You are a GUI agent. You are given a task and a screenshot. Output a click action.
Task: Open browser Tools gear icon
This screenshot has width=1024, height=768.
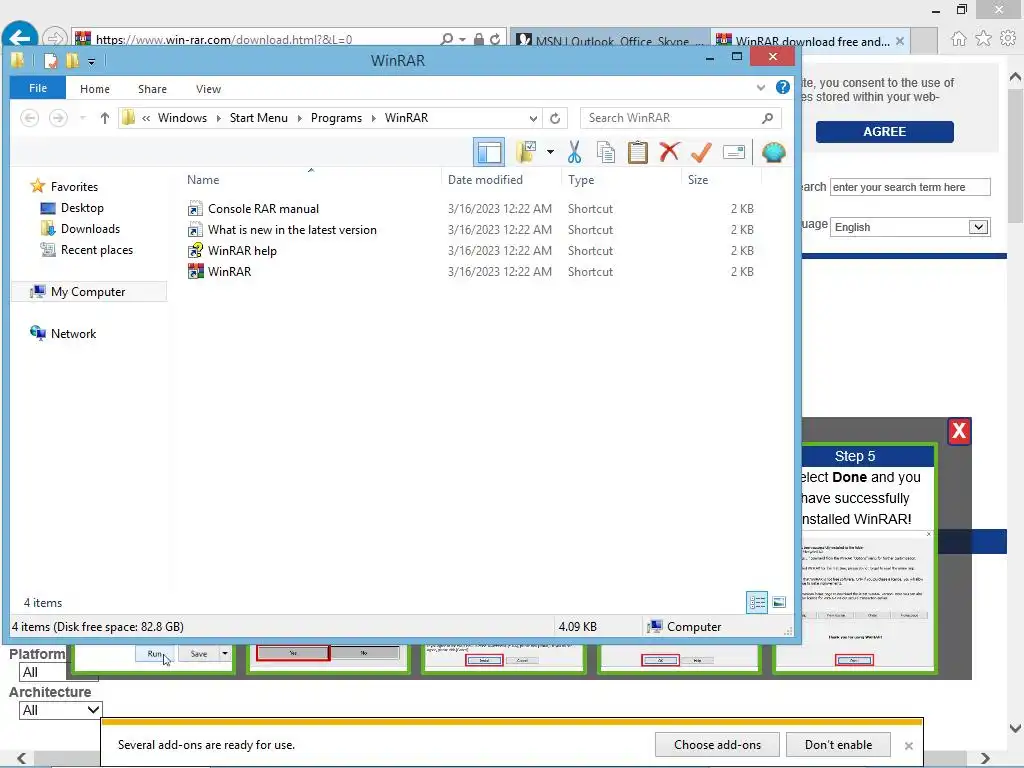pos(1008,39)
